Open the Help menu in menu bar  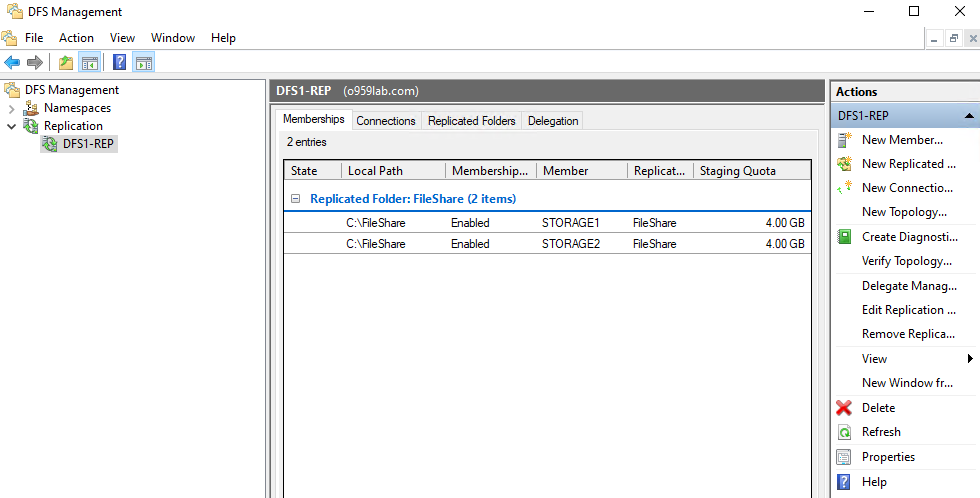223,38
